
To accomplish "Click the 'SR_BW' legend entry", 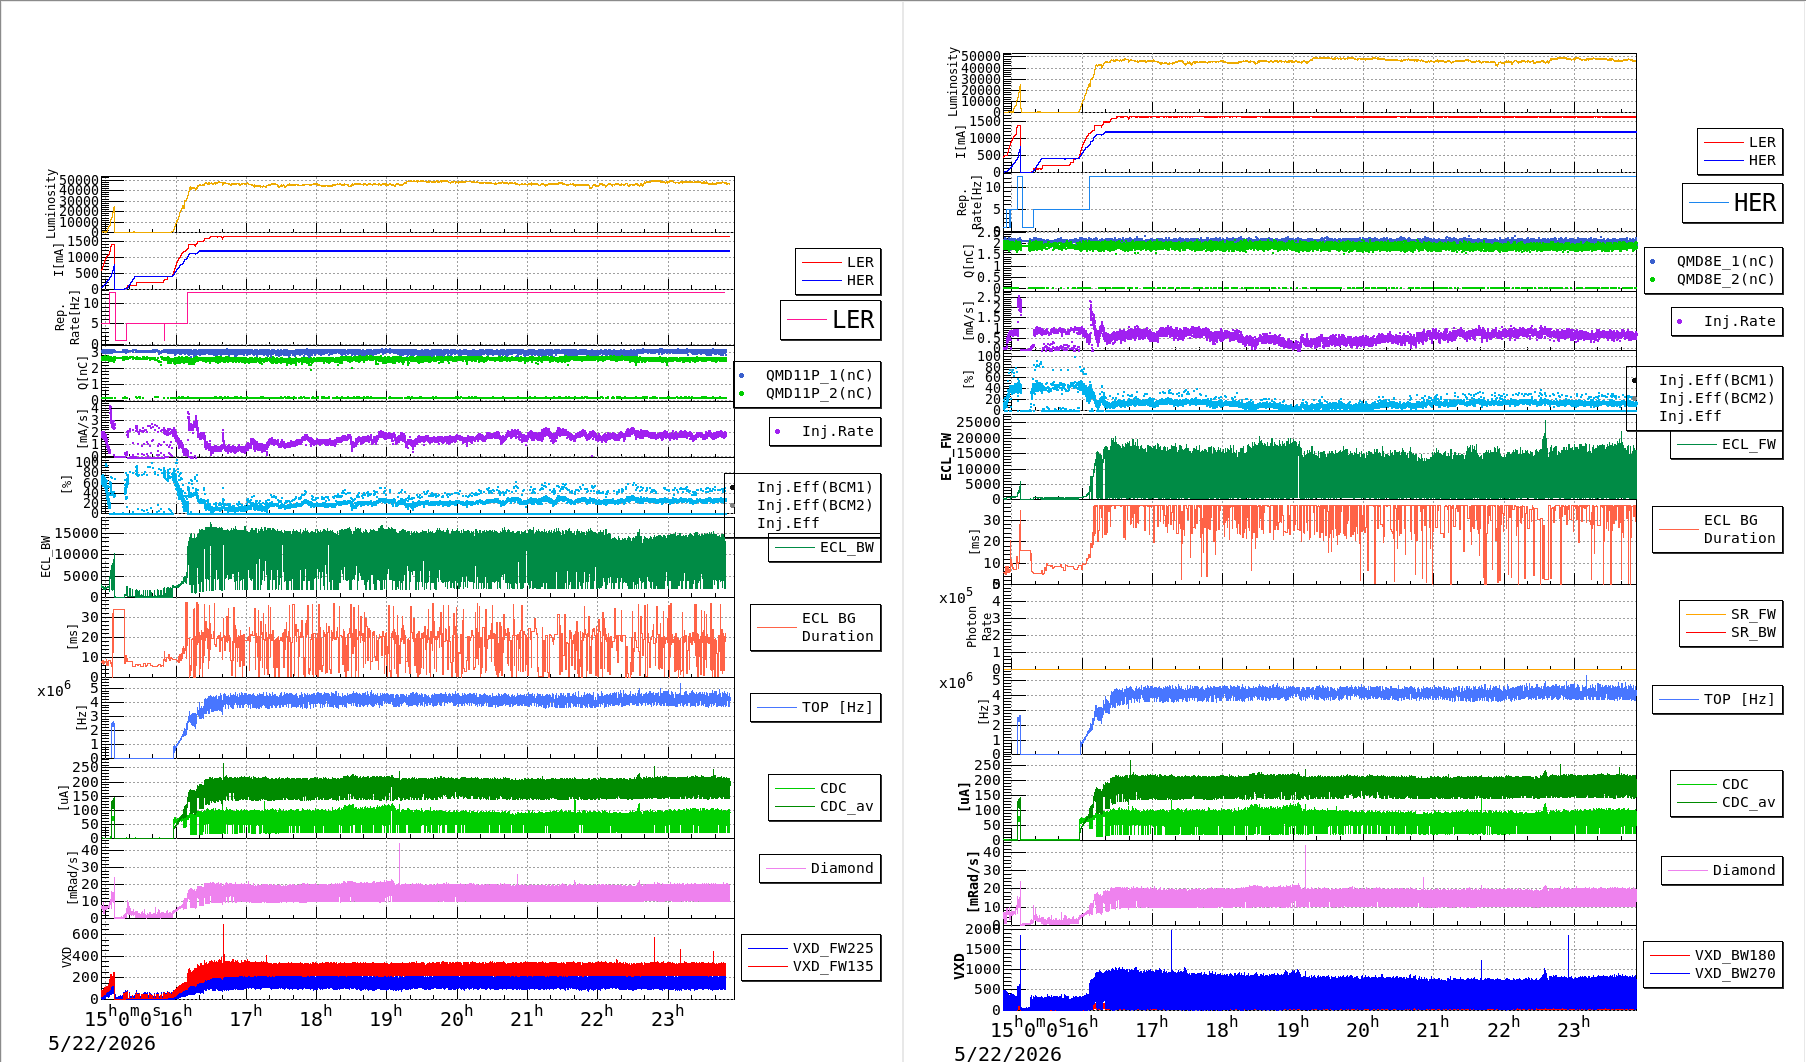I will tap(1731, 632).
